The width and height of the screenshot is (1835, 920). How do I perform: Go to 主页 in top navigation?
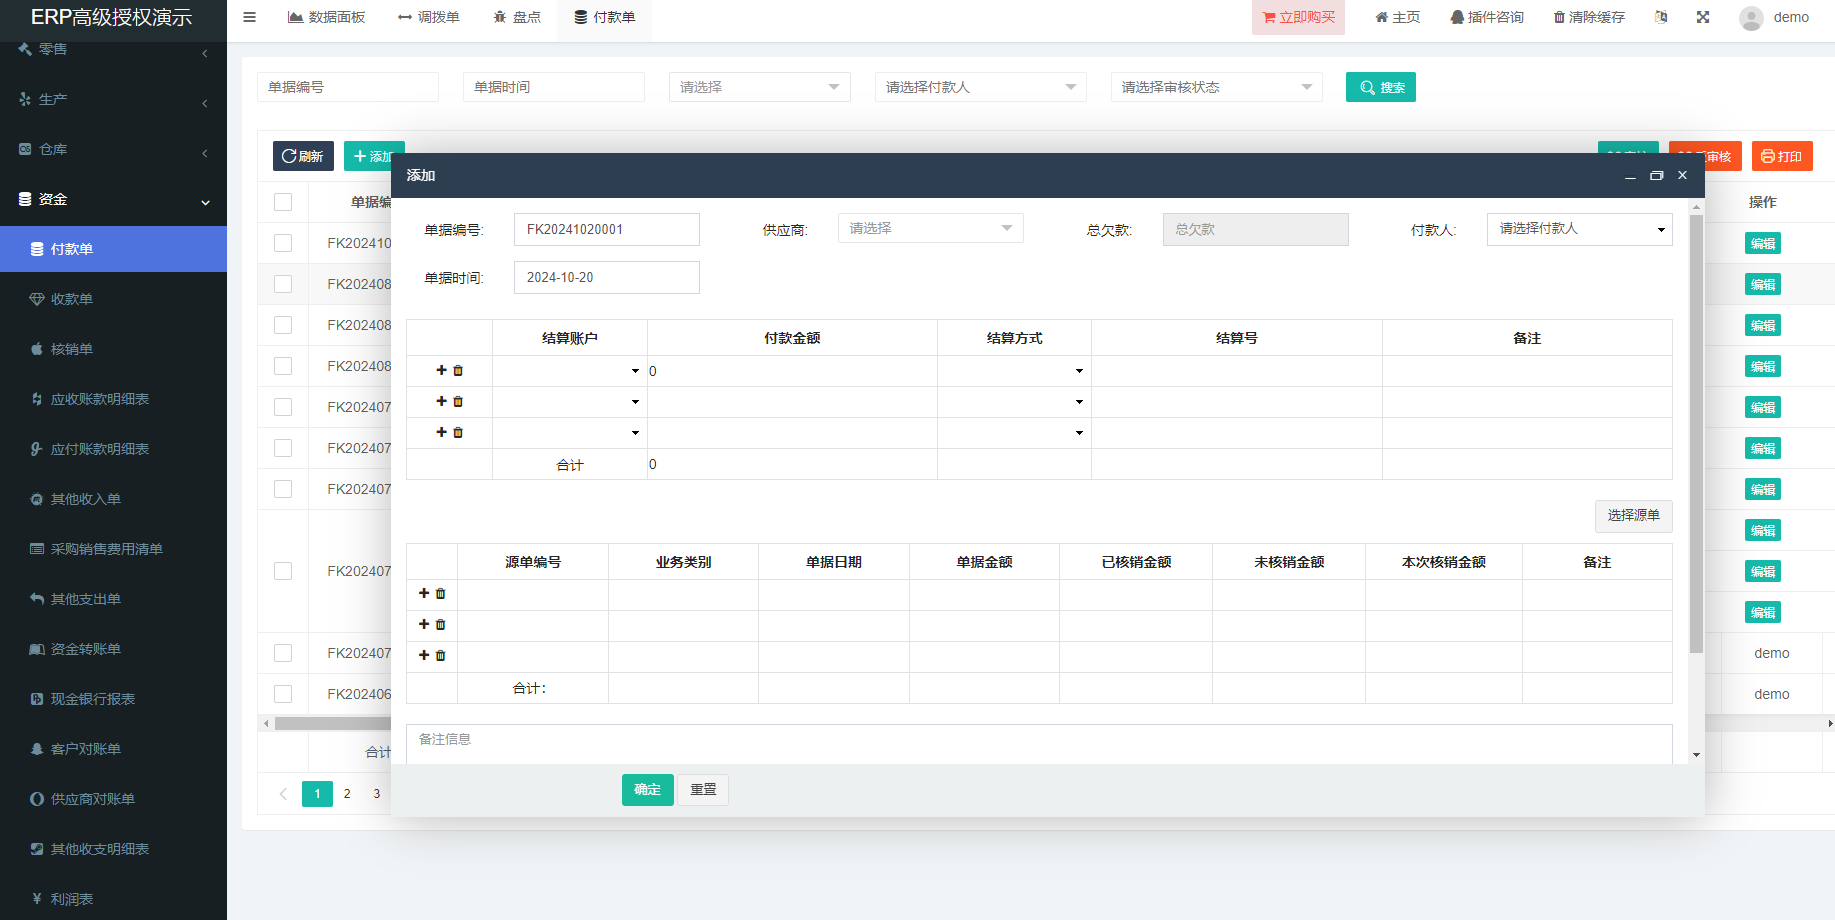click(1398, 17)
